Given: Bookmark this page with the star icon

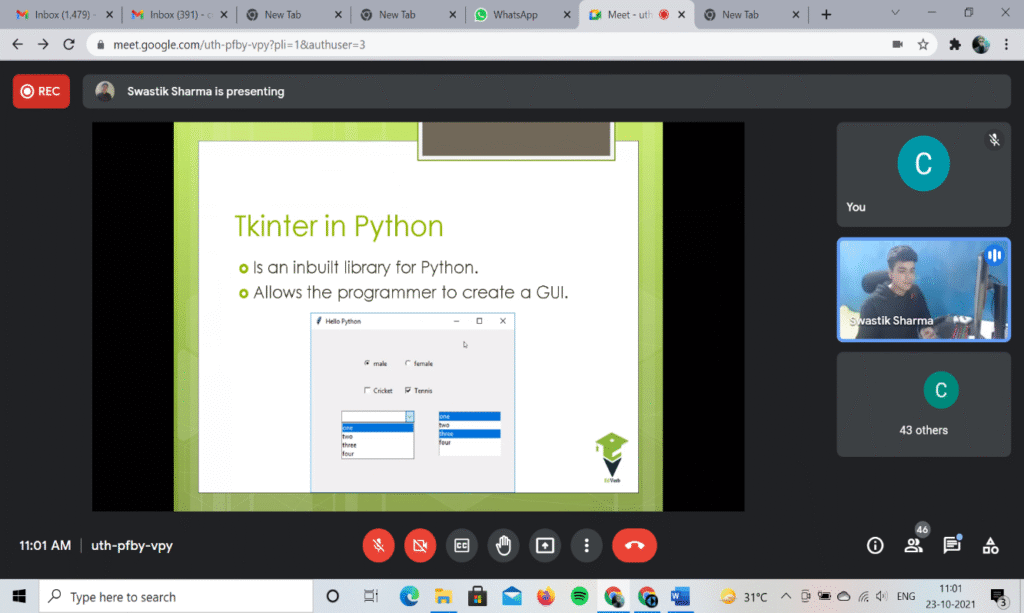Looking at the screenshot, I should click(923, 45).
